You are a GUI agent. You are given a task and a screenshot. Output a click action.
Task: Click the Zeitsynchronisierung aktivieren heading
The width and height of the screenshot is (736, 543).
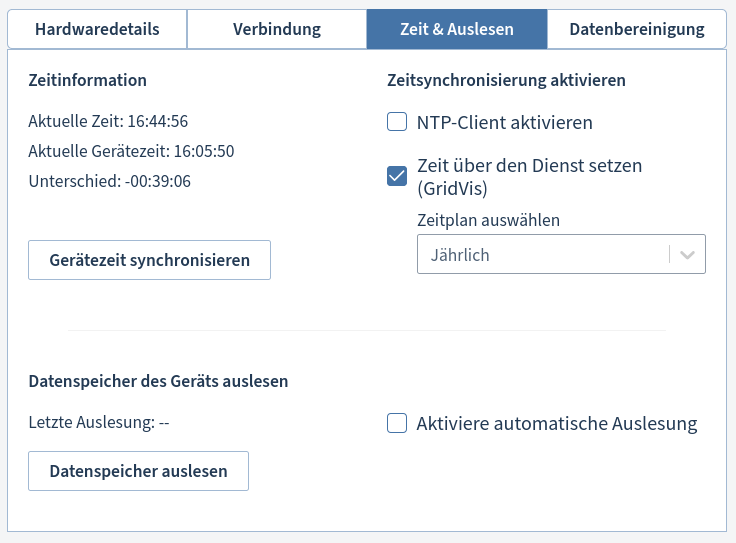506,80
